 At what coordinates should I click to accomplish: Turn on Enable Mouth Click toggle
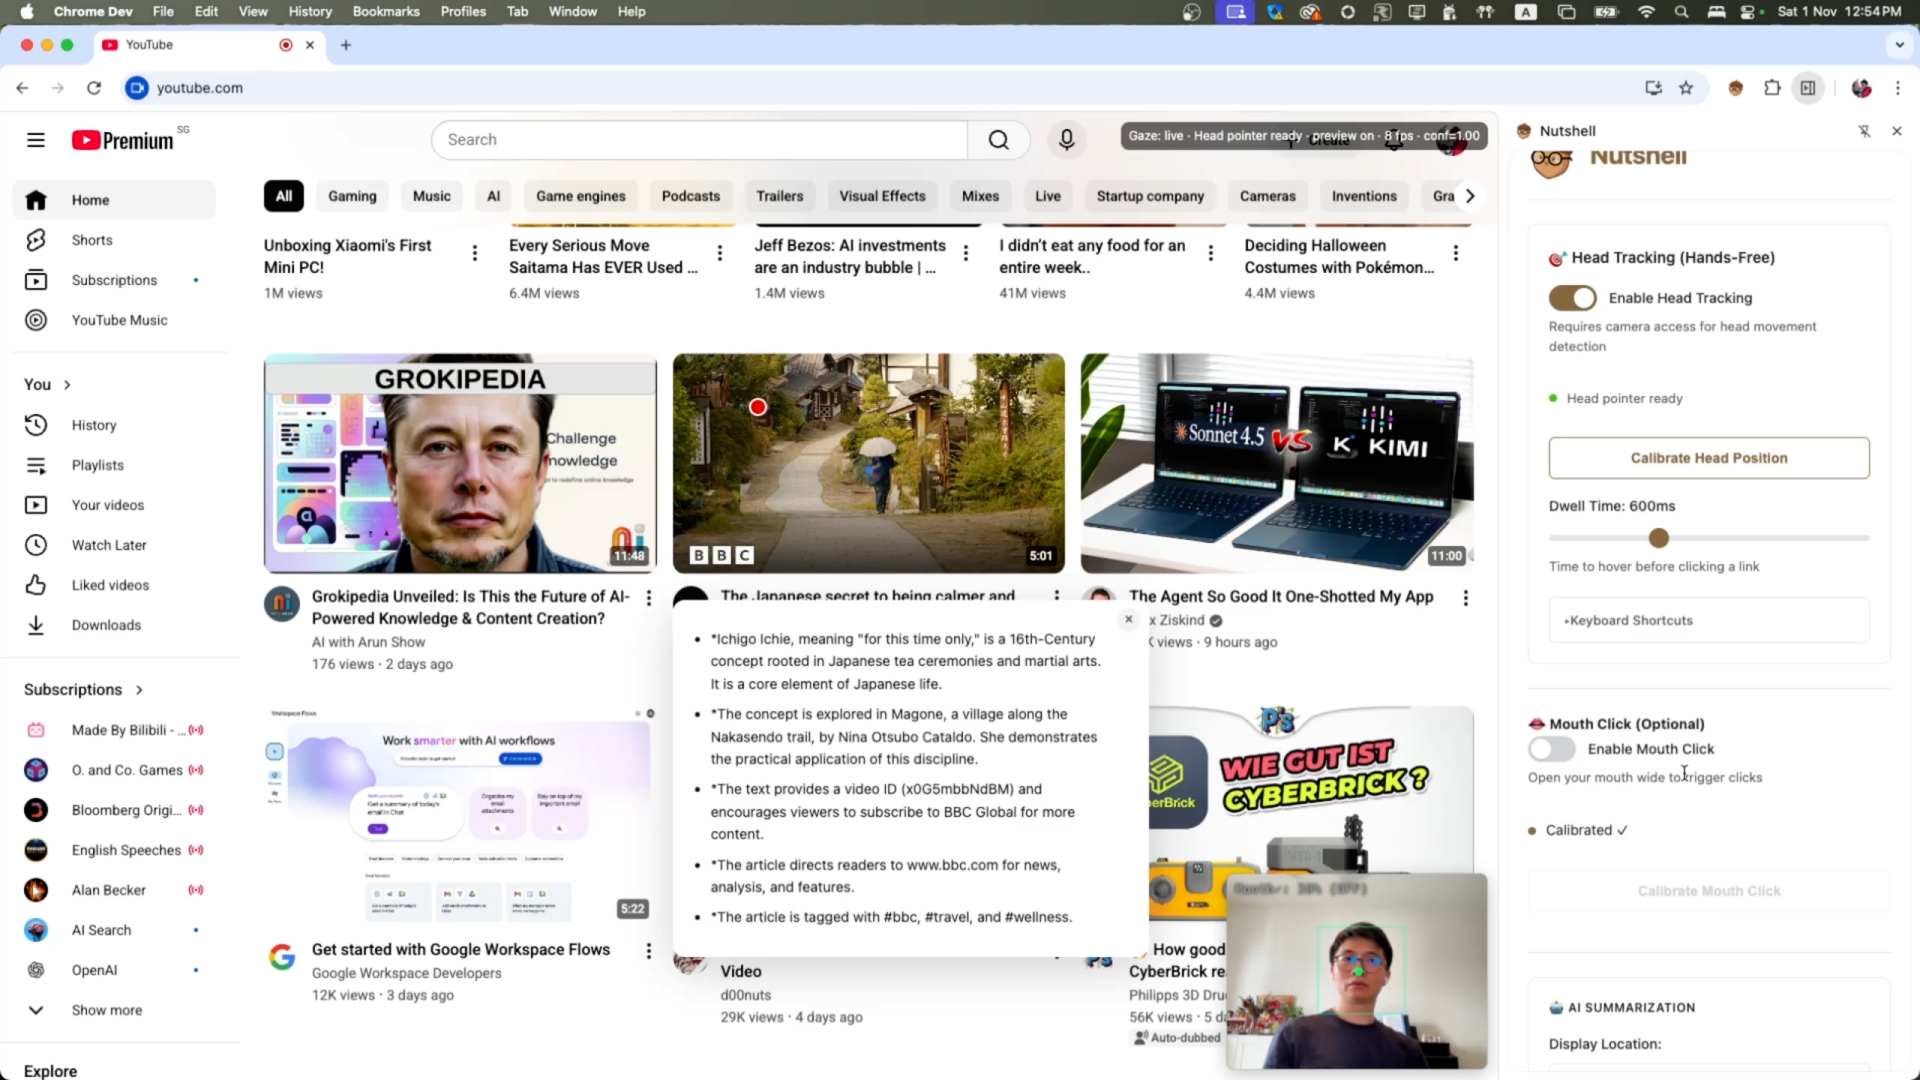point(1551,749)
